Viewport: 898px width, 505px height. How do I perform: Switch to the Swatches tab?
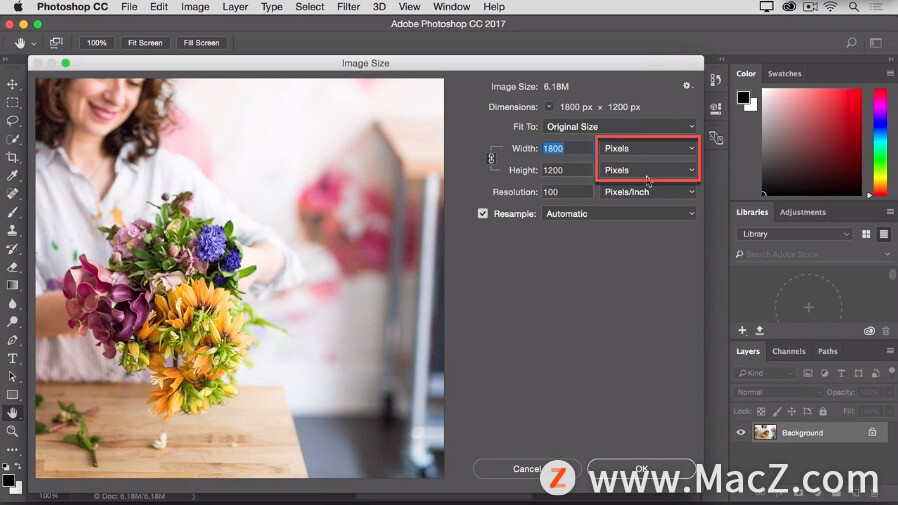coord(784,74)
